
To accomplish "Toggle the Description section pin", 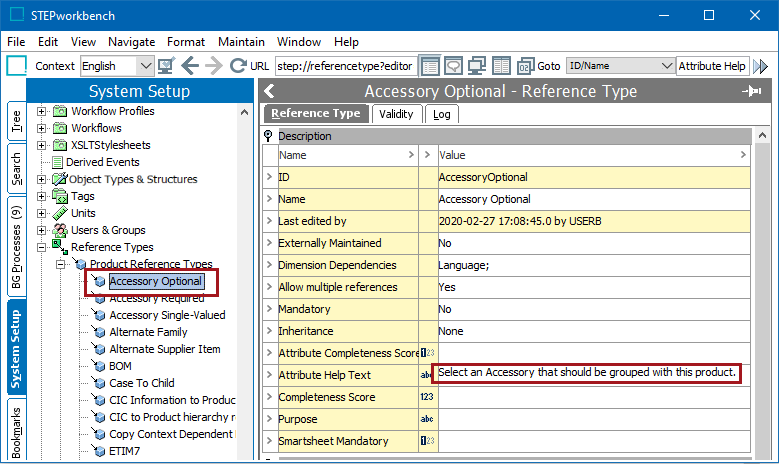I will click(x=269, y=136).
